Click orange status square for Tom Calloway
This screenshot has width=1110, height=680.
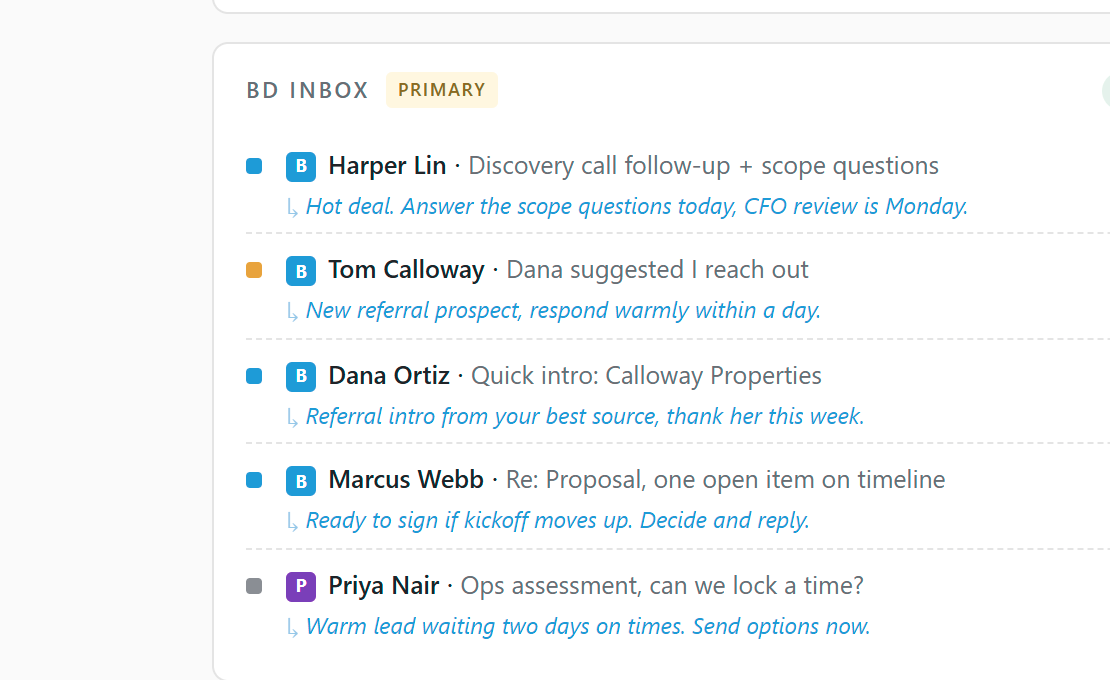tap(254, 270)
